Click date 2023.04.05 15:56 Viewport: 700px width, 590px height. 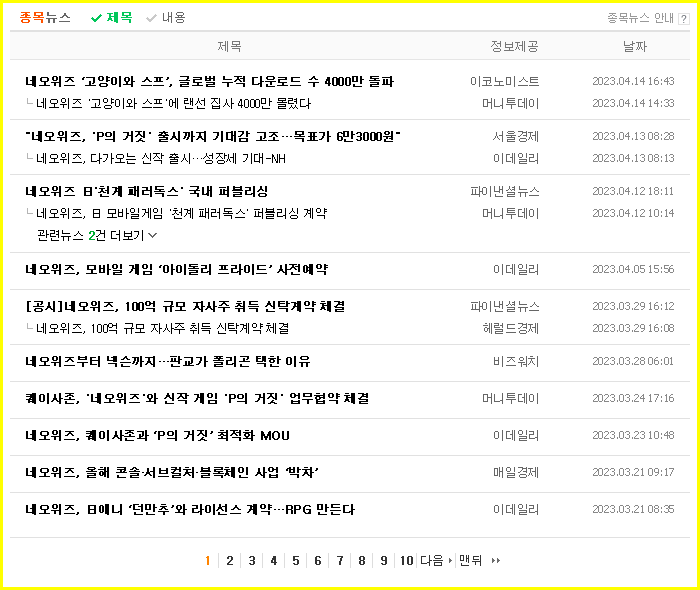[633, 269]
